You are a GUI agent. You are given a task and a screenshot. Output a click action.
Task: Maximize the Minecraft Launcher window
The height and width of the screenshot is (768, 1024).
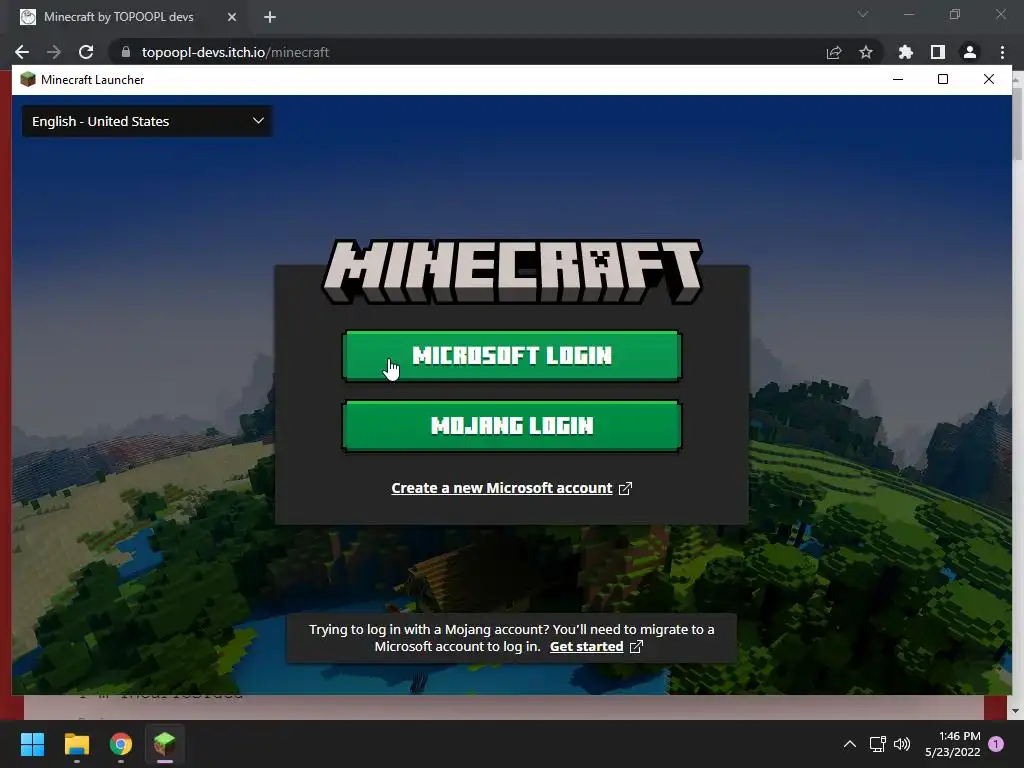pyautogui.click(x=943, y=80)
